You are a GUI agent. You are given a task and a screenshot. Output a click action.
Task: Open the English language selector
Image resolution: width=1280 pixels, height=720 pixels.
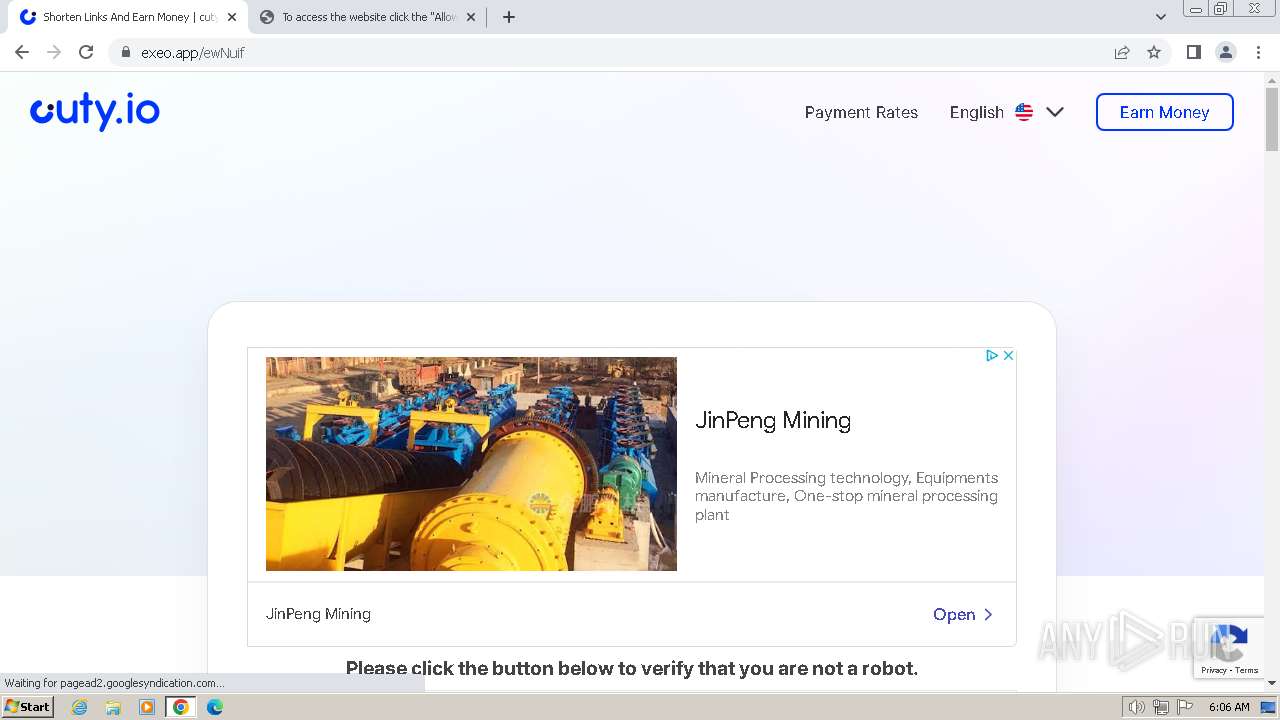click(1006, 112)
